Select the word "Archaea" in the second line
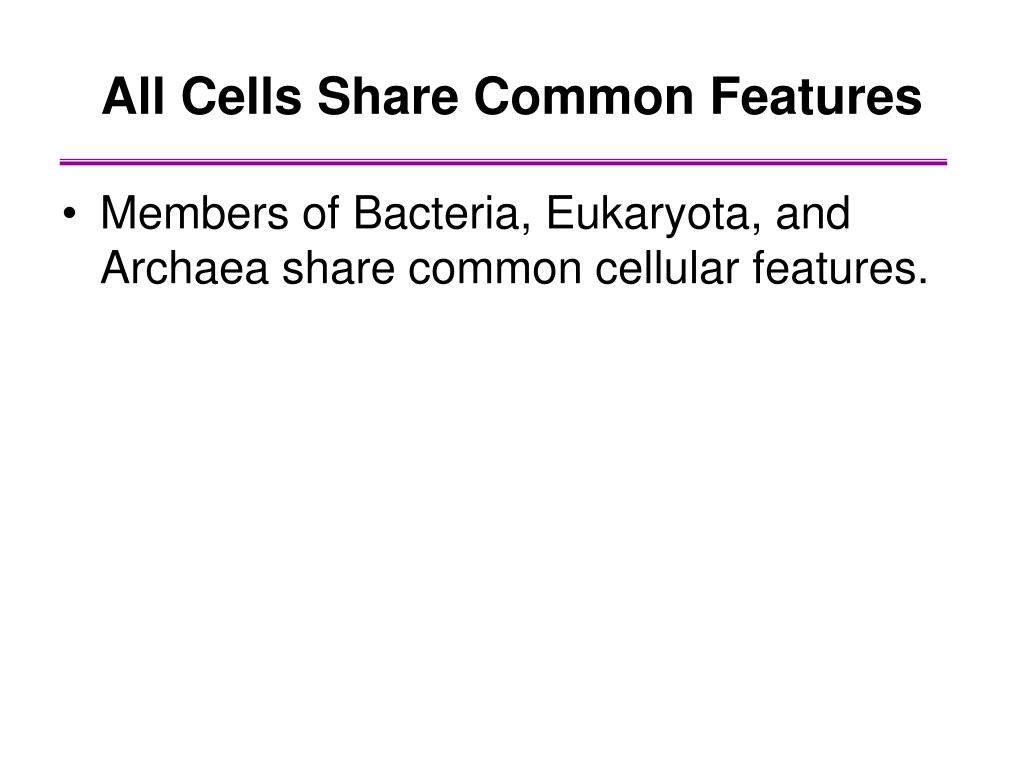Screen dimensions: 1024x768 [184, 268]
